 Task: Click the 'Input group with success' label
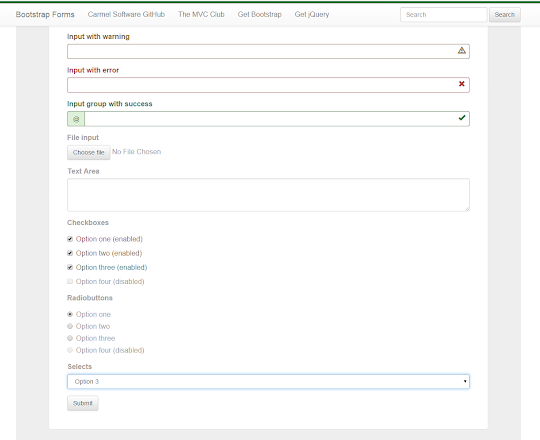pos(110,104)
